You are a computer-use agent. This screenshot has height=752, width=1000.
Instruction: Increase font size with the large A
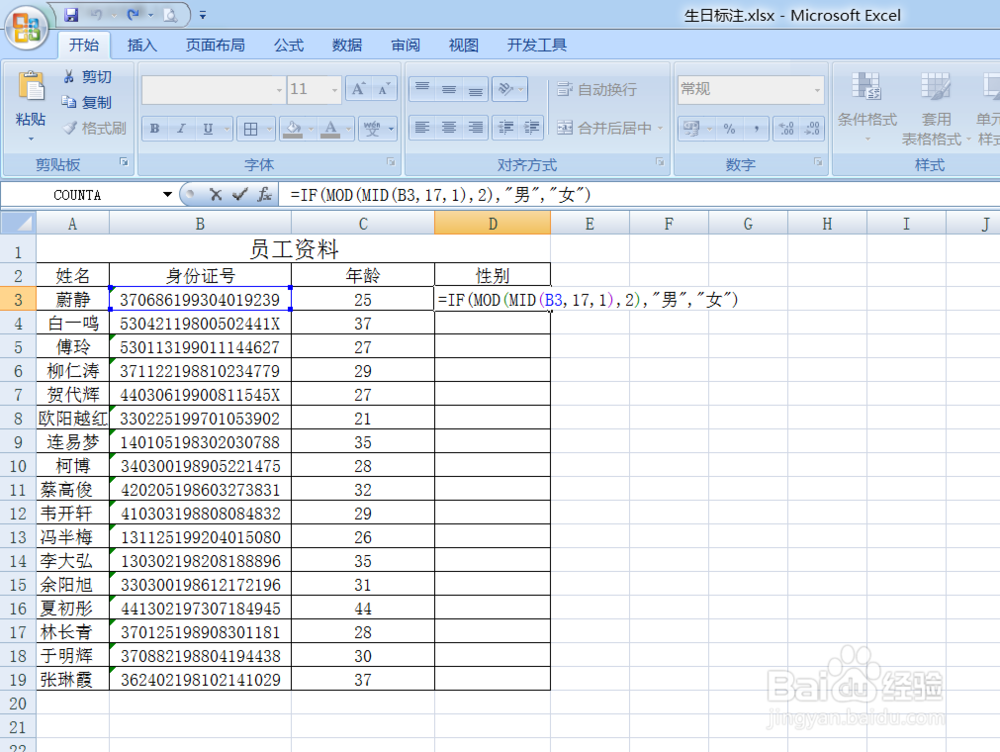point(358,89)
